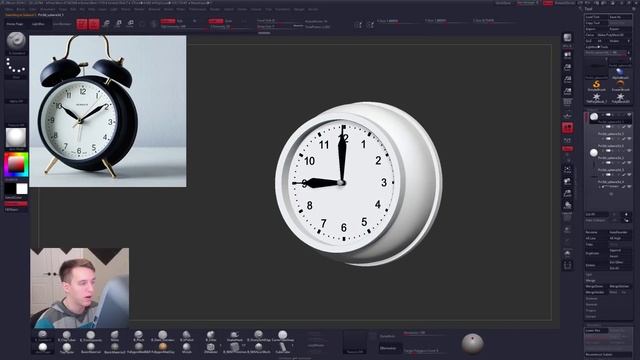Select the Move brush in bottom shelf
This screenshot has height=360, width=640.
115,336
